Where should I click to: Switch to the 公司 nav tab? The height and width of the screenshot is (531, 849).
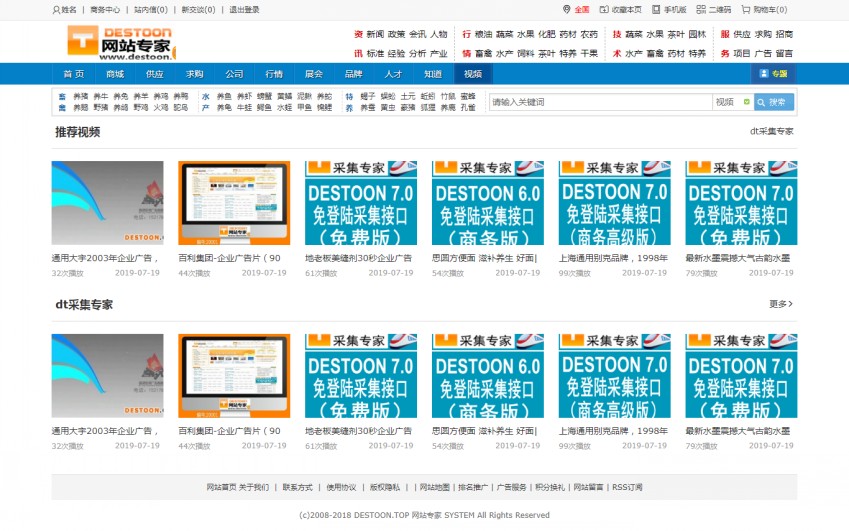234,74
